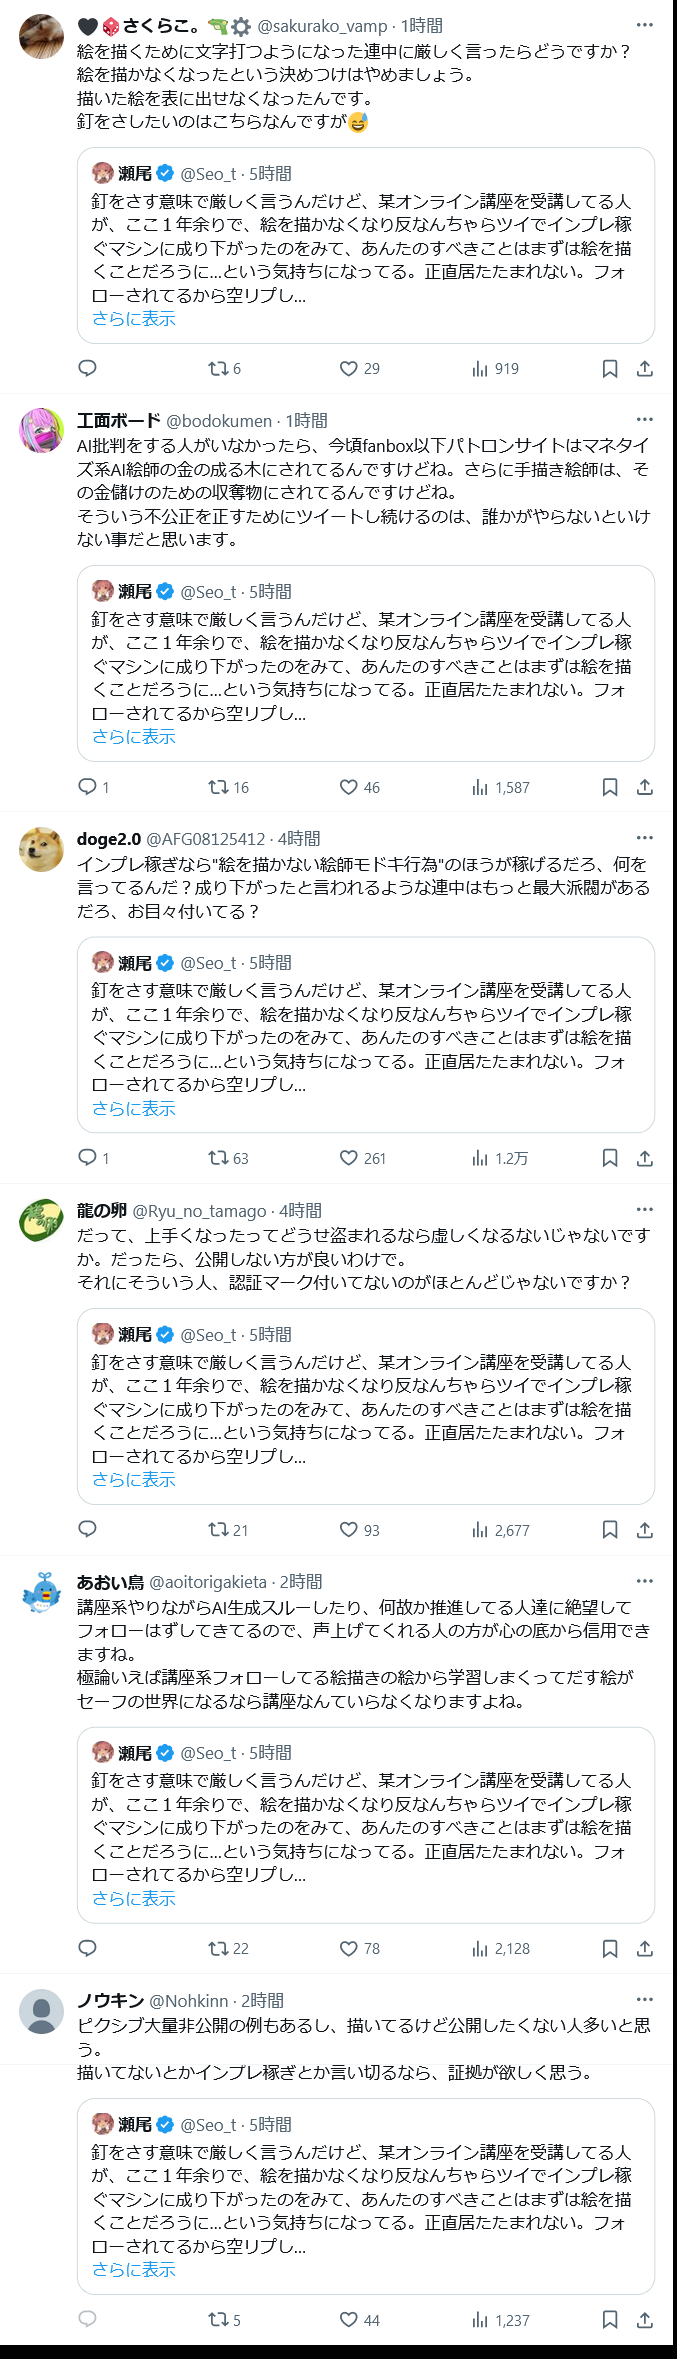Image resolution: width=677 pixels, height=2359 pixels.
Task: Bookmark the 龍の卵 tweet
Action: [610, 1529]
